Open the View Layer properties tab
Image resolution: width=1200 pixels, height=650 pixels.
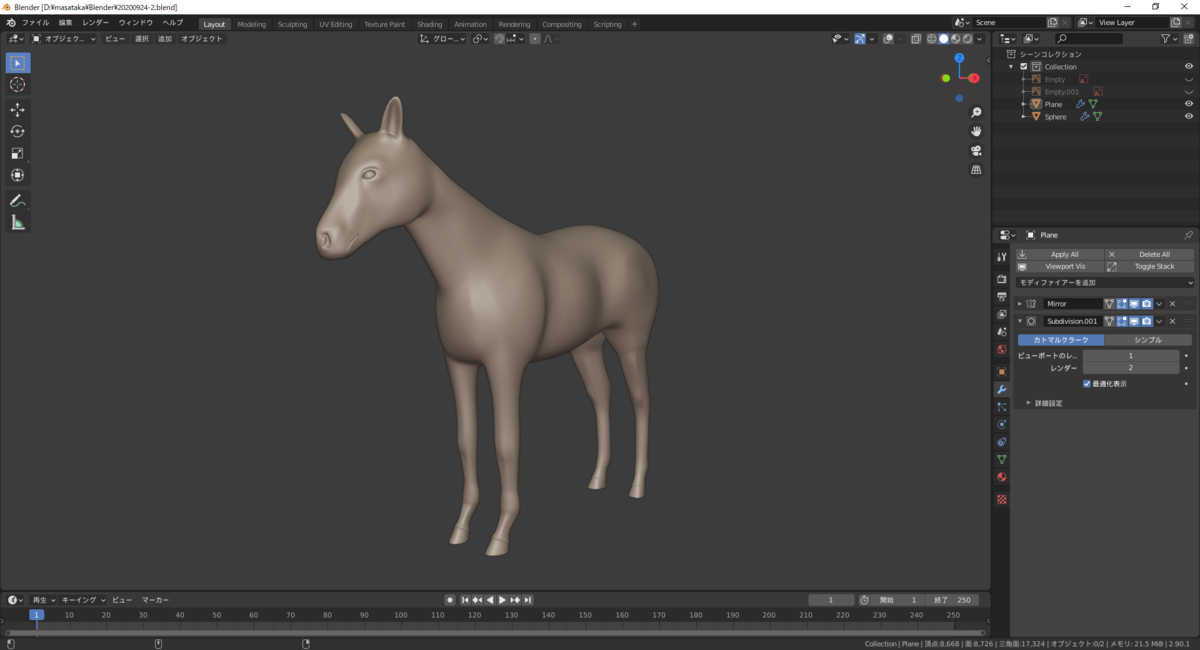[x=1002, y=314]
